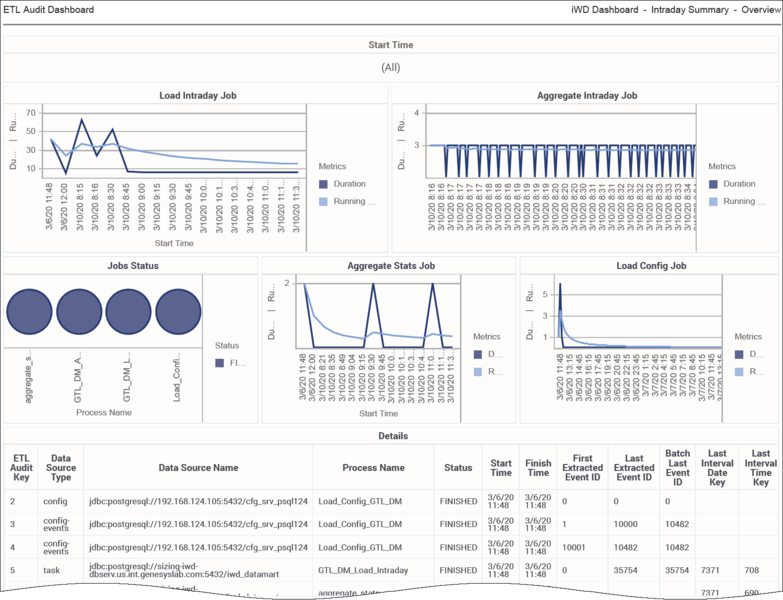The width and height of the screenshot is (783, 600).
Task: Click the Data Source Name column header
Action: coord(198,467)
